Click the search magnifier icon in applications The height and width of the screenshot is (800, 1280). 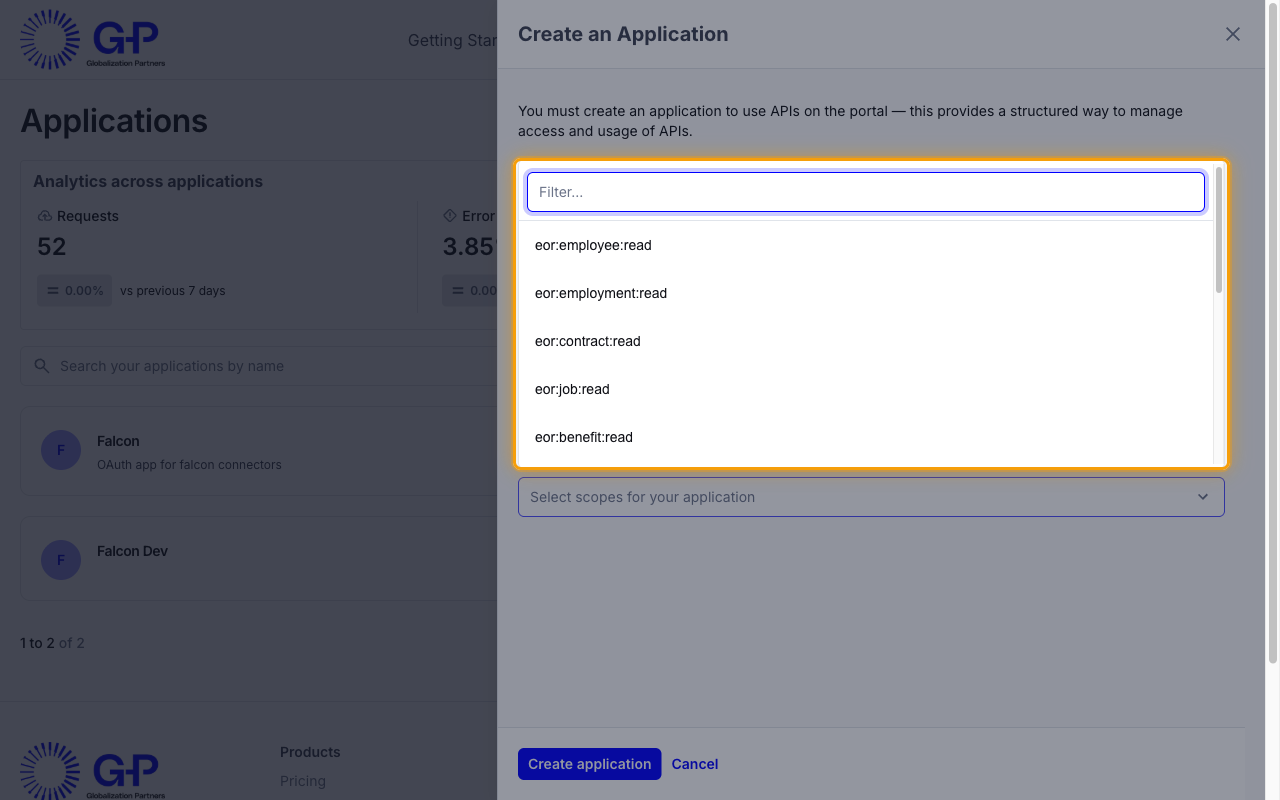(x=42, y=366)
